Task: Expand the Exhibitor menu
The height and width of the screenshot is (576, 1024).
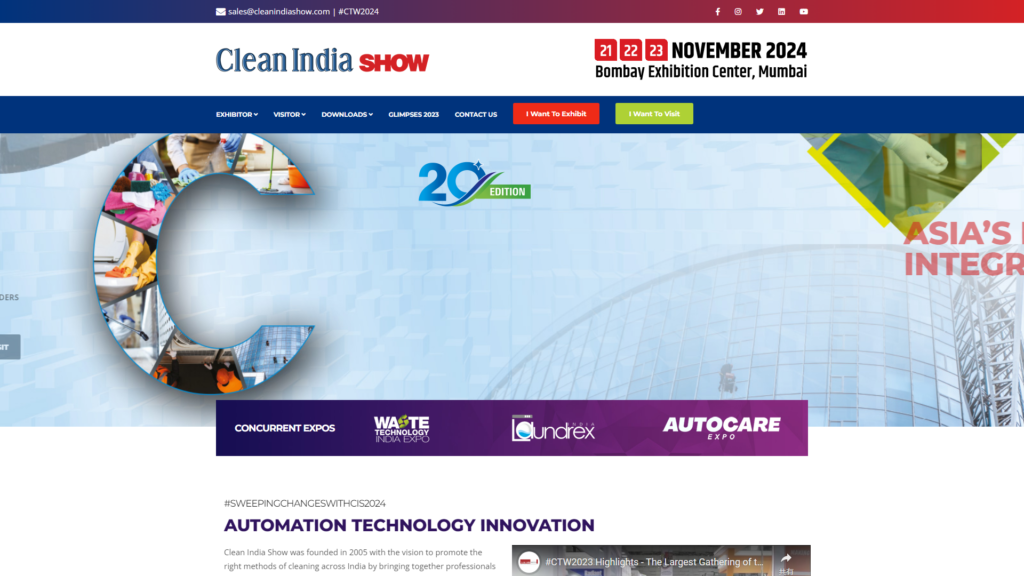Action: click(x=236, y=114)
